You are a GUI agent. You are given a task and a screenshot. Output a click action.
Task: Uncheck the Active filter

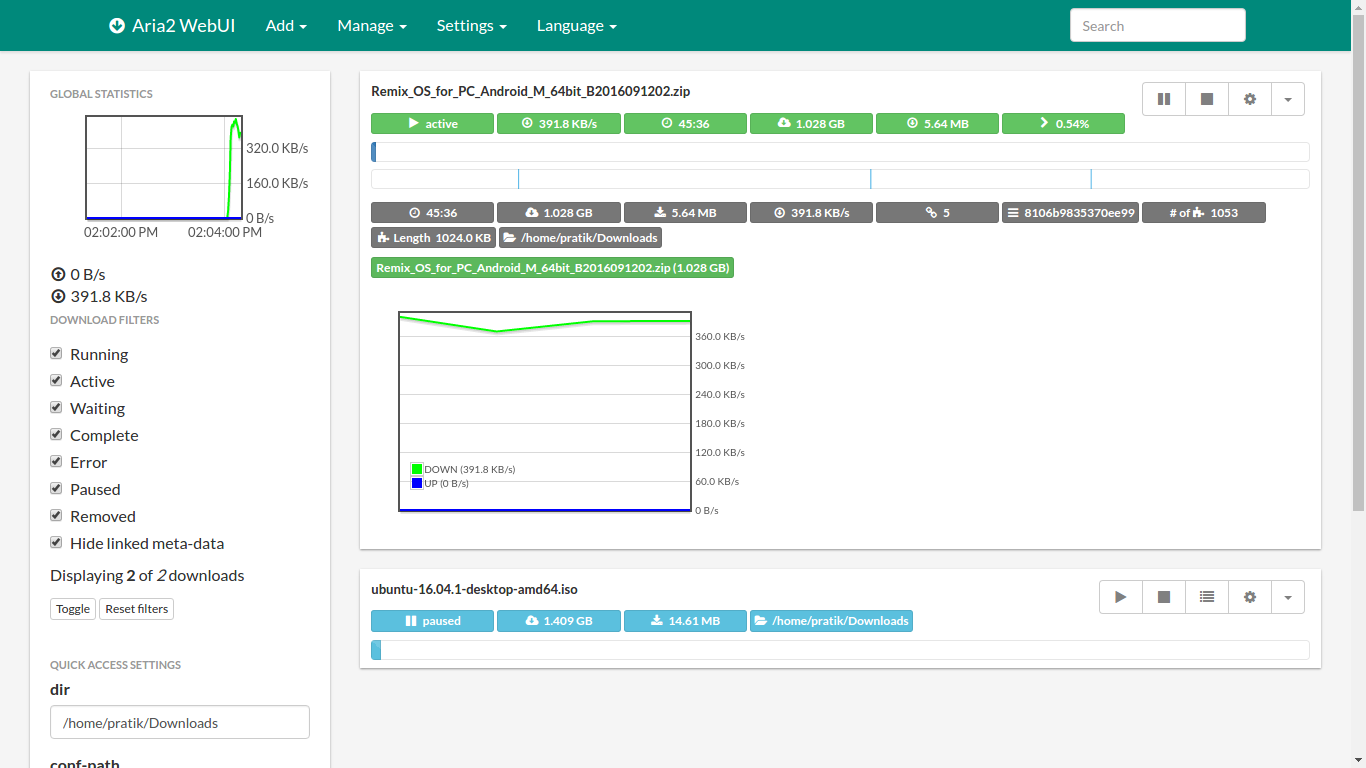tap(56, 380)
